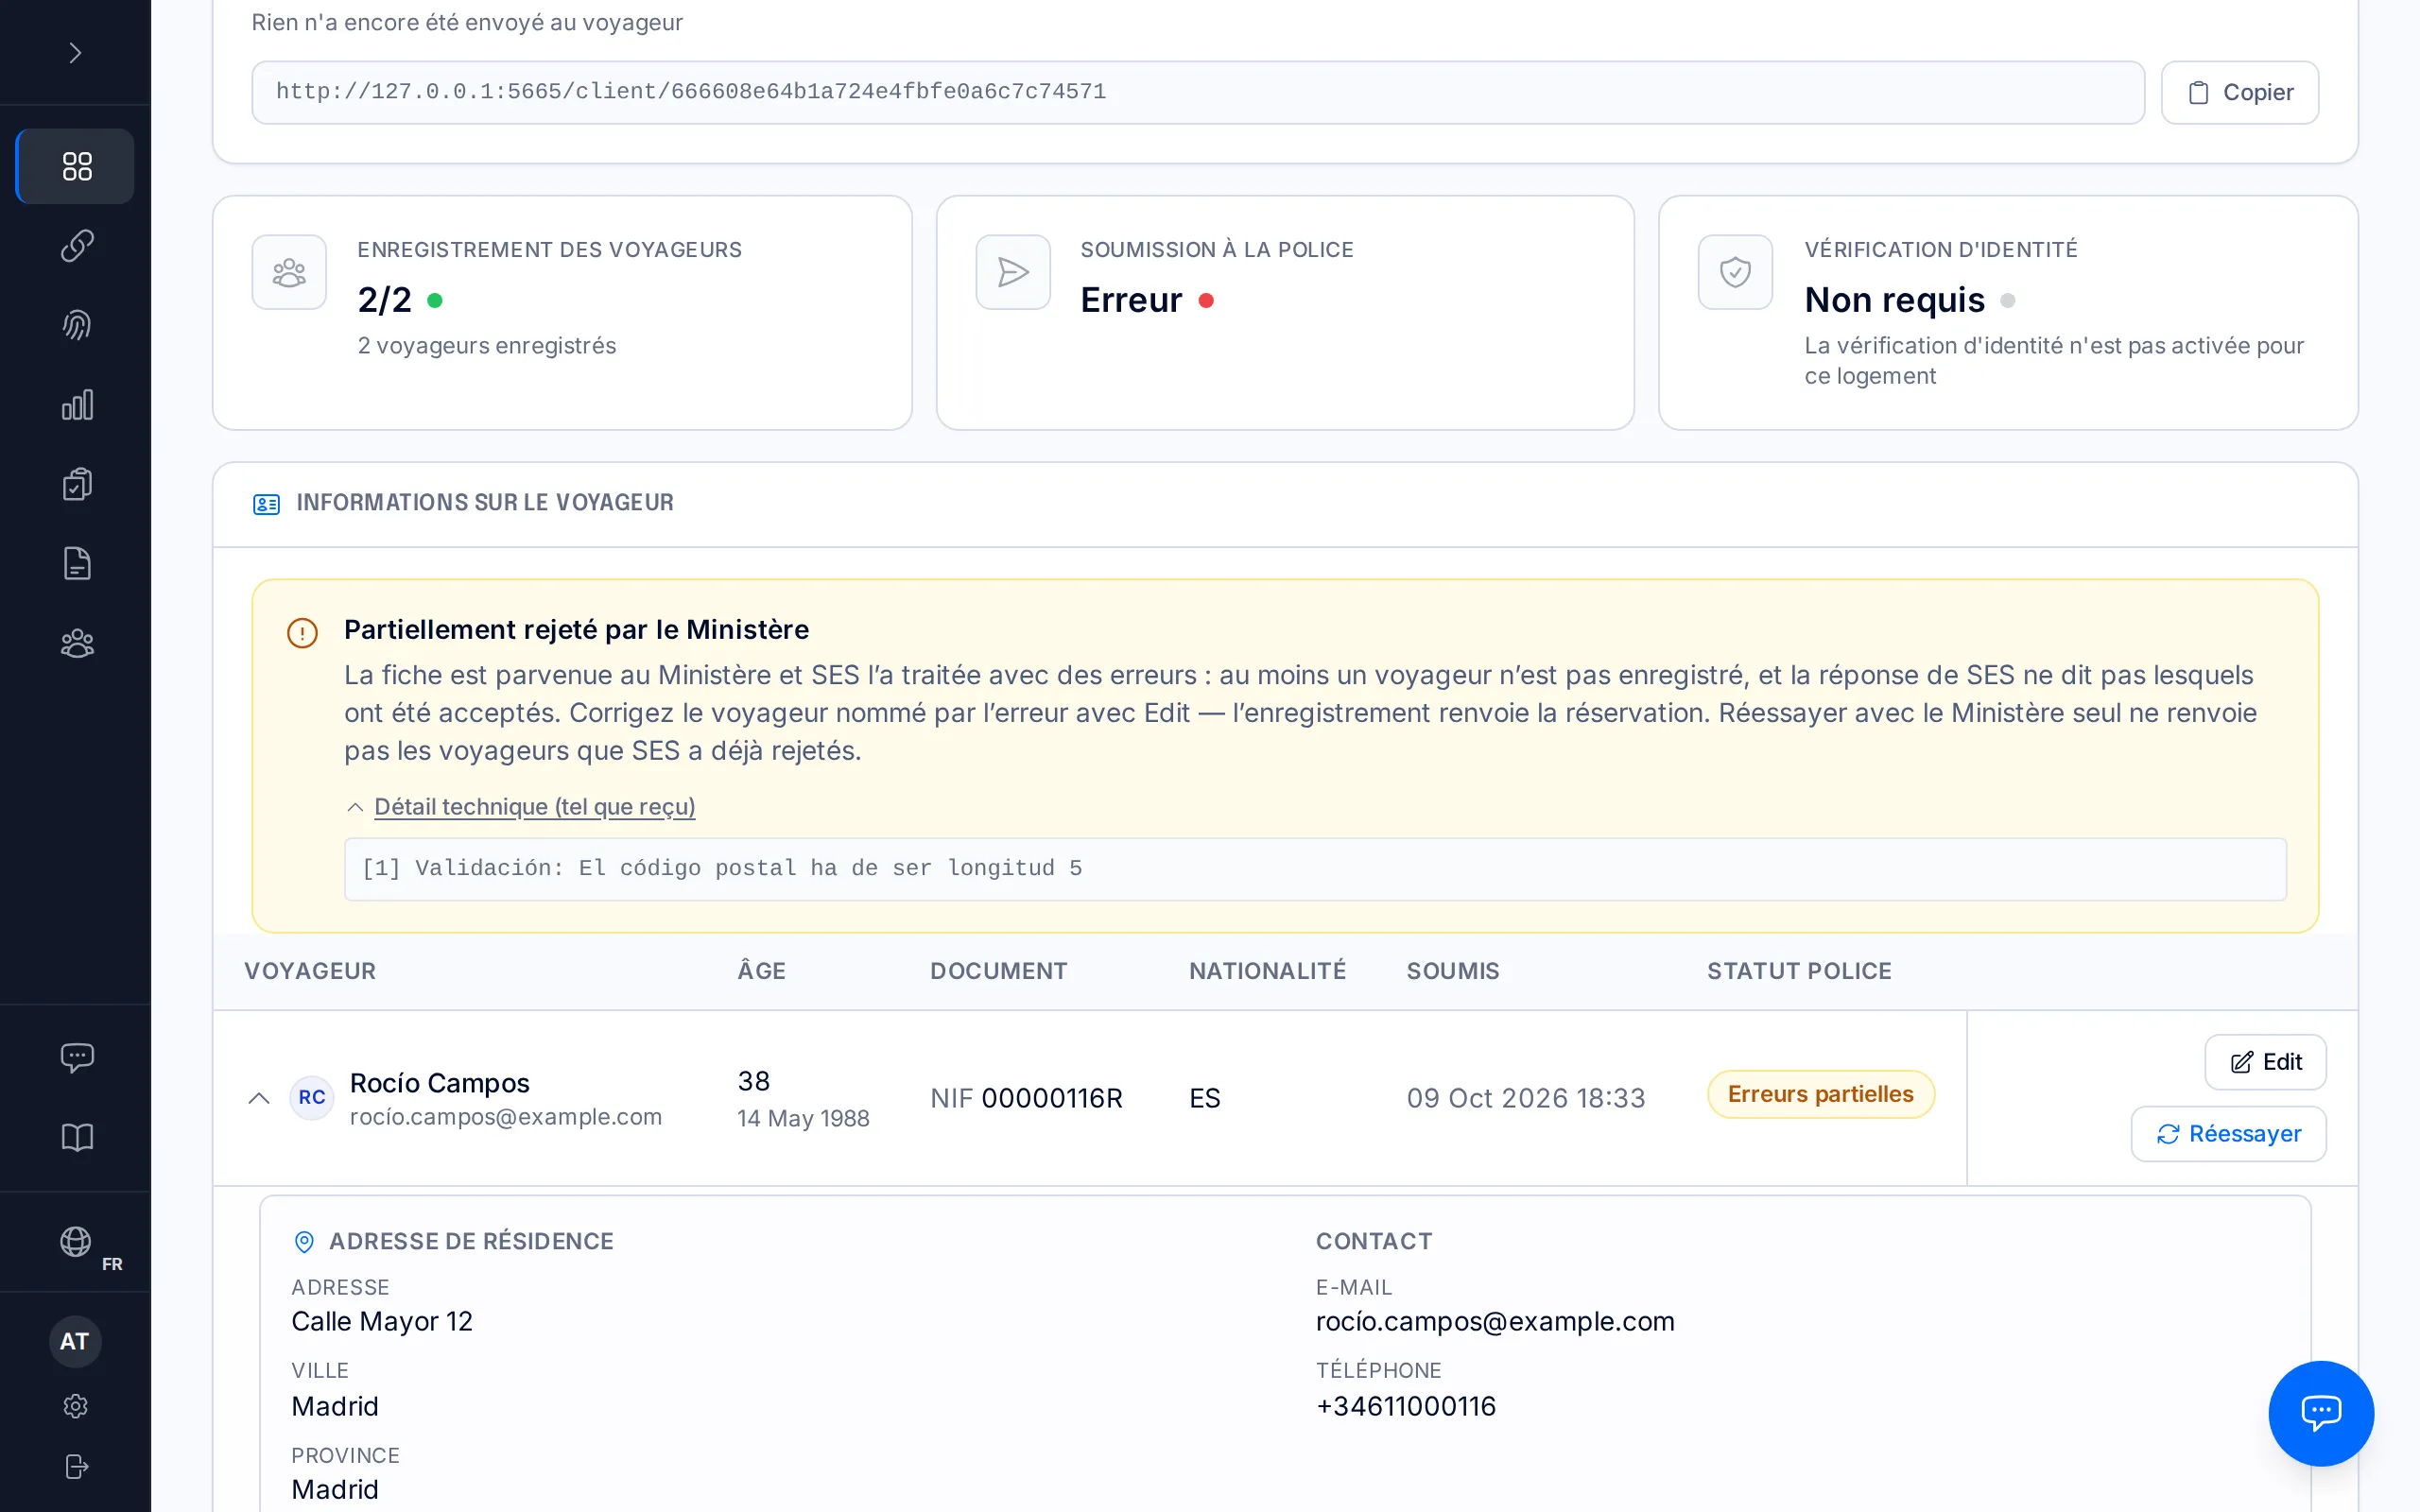Open the guests group icon in sidebar
This screenshot has height=1512, width=2420.
[x=76, y=644]
